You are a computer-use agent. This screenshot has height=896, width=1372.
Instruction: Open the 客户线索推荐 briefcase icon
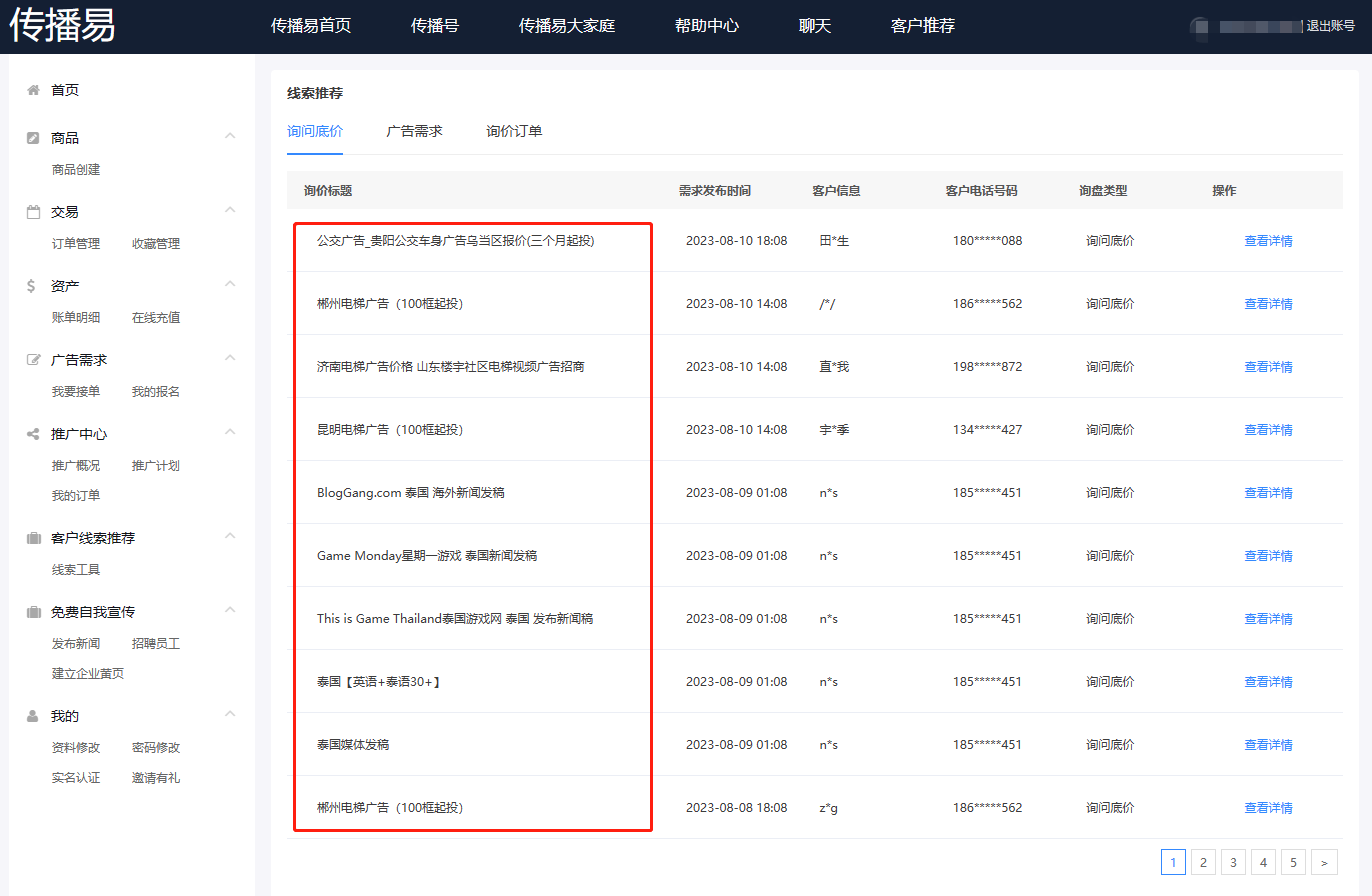coord(35,537)
